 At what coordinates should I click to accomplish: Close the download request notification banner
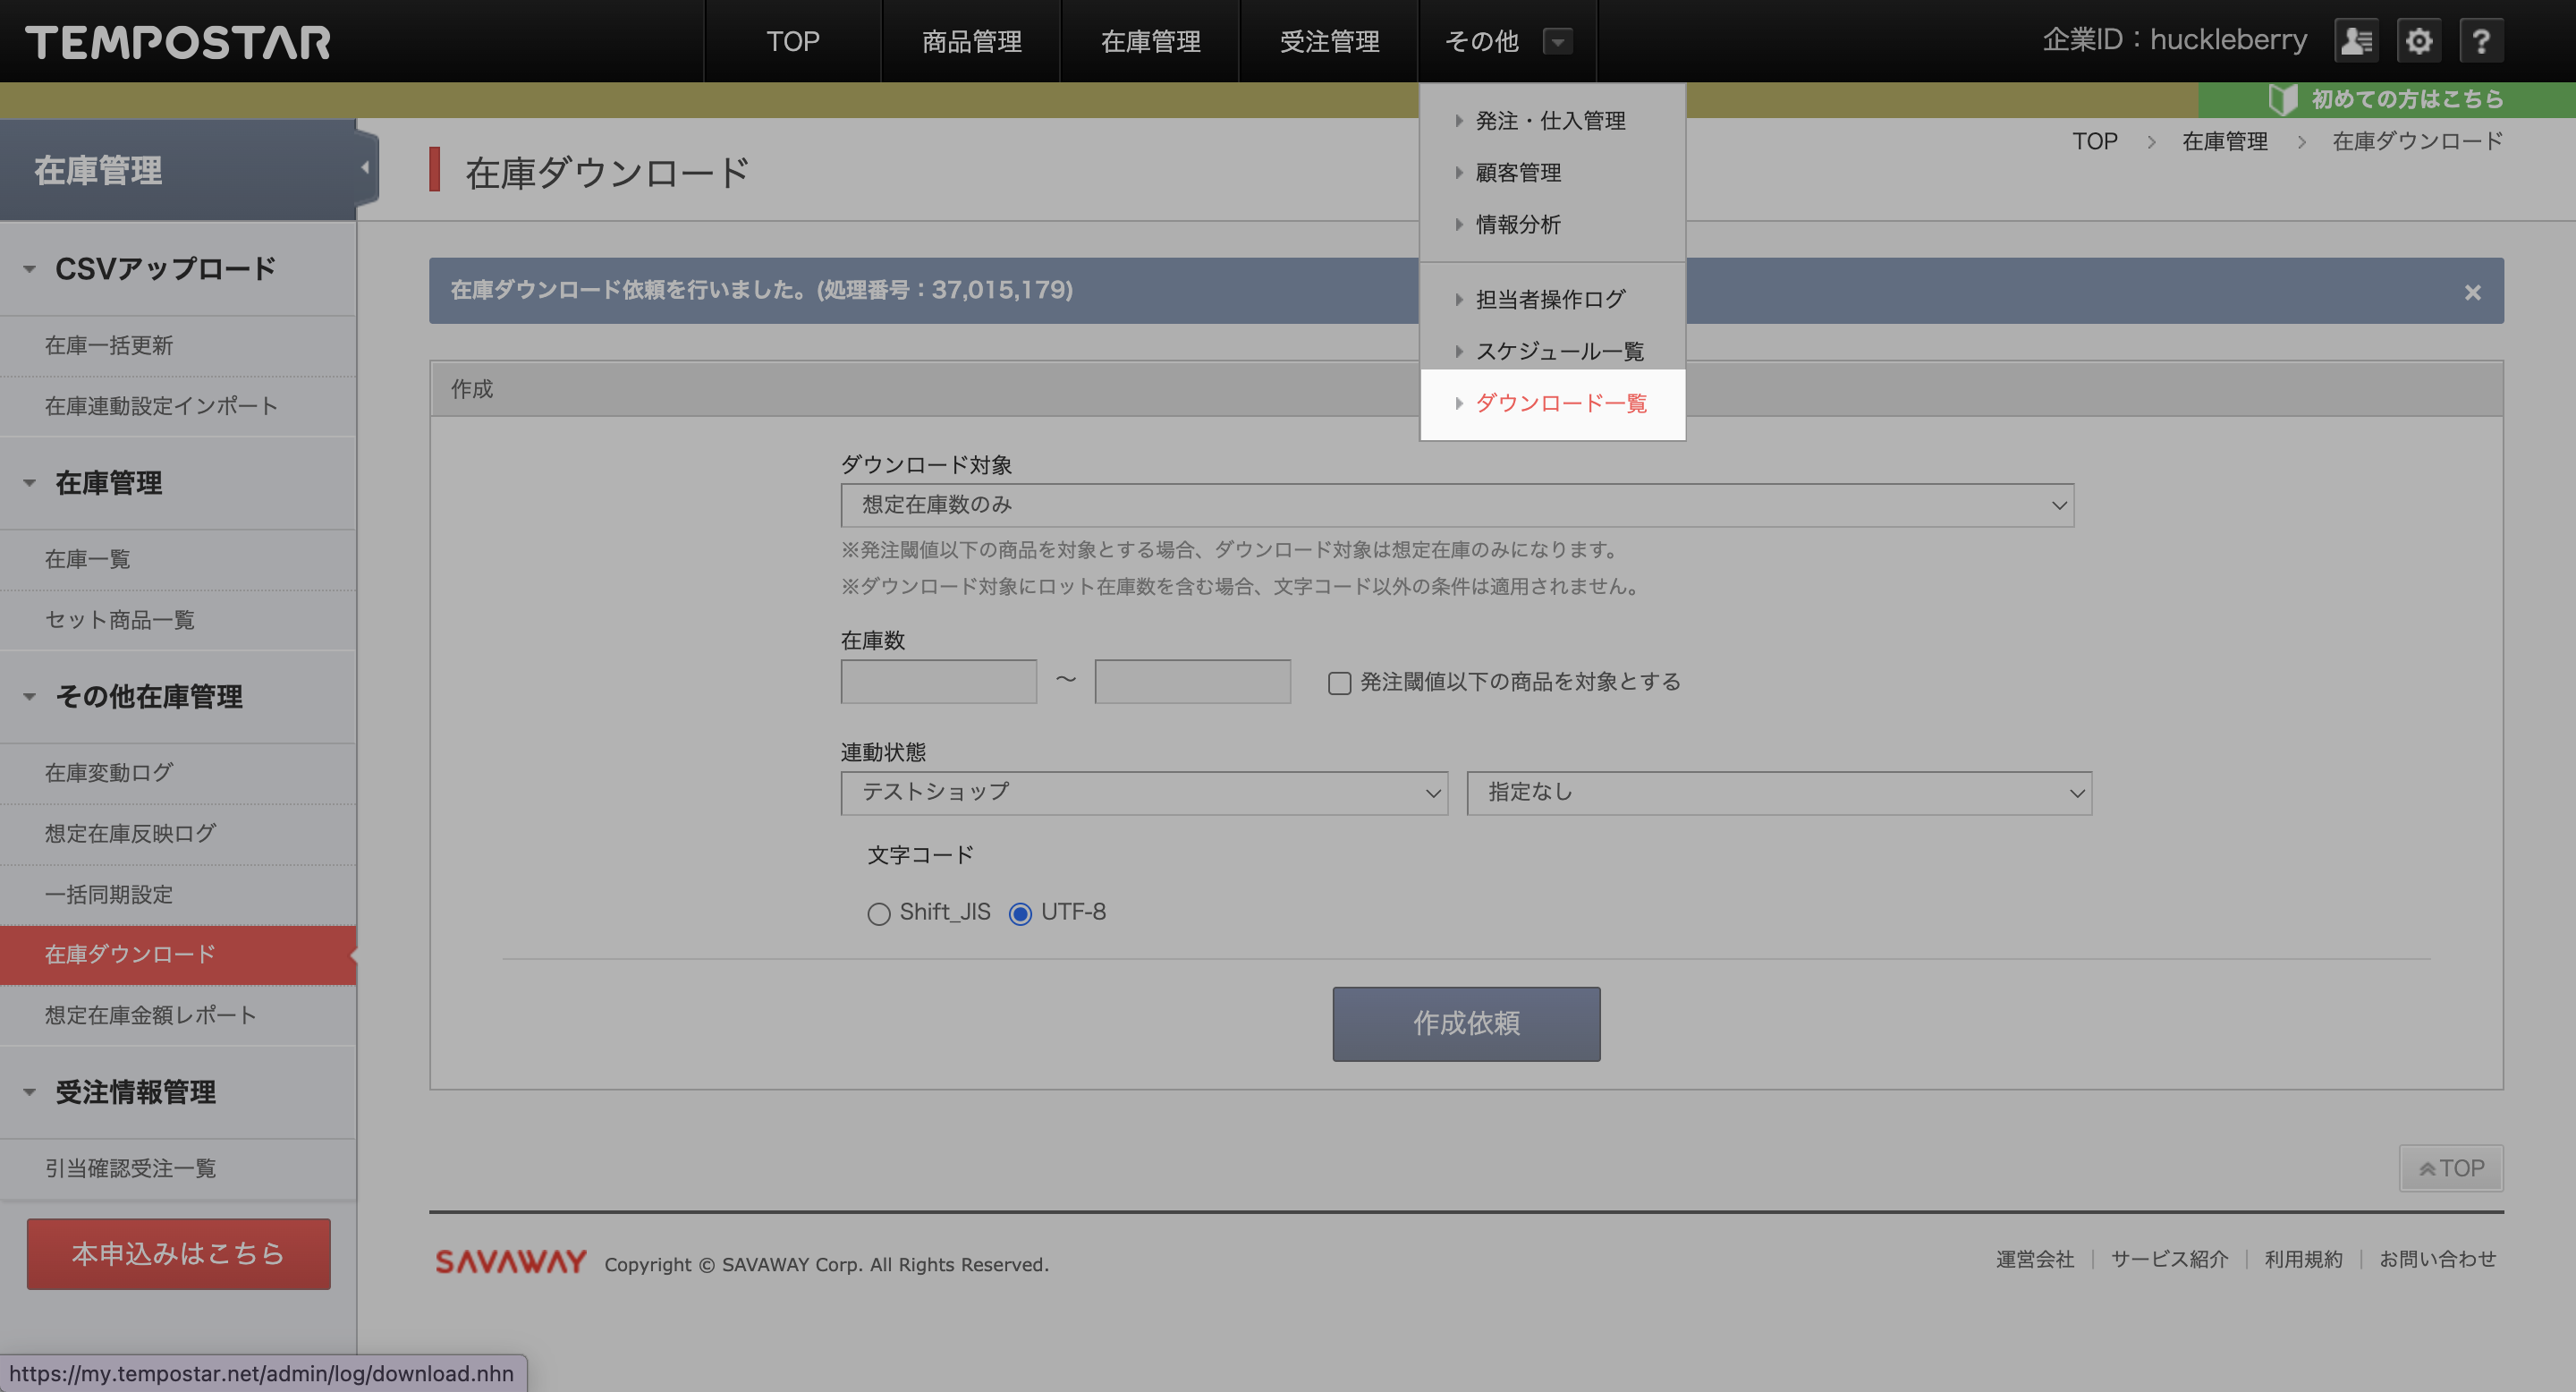point(2472,292)
